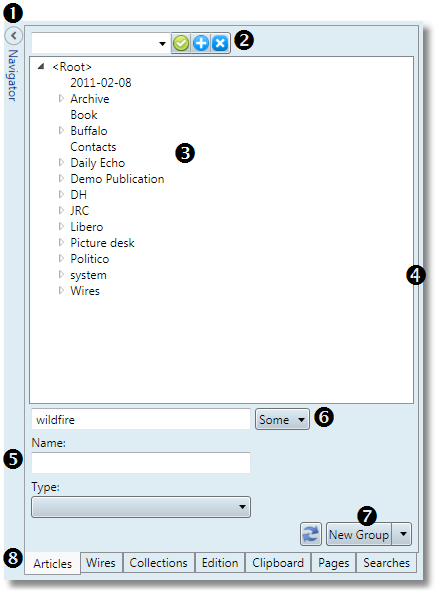The image size is (438, 591).
Task: Collapse the Root tree node
Action: [x=41, y=67]
